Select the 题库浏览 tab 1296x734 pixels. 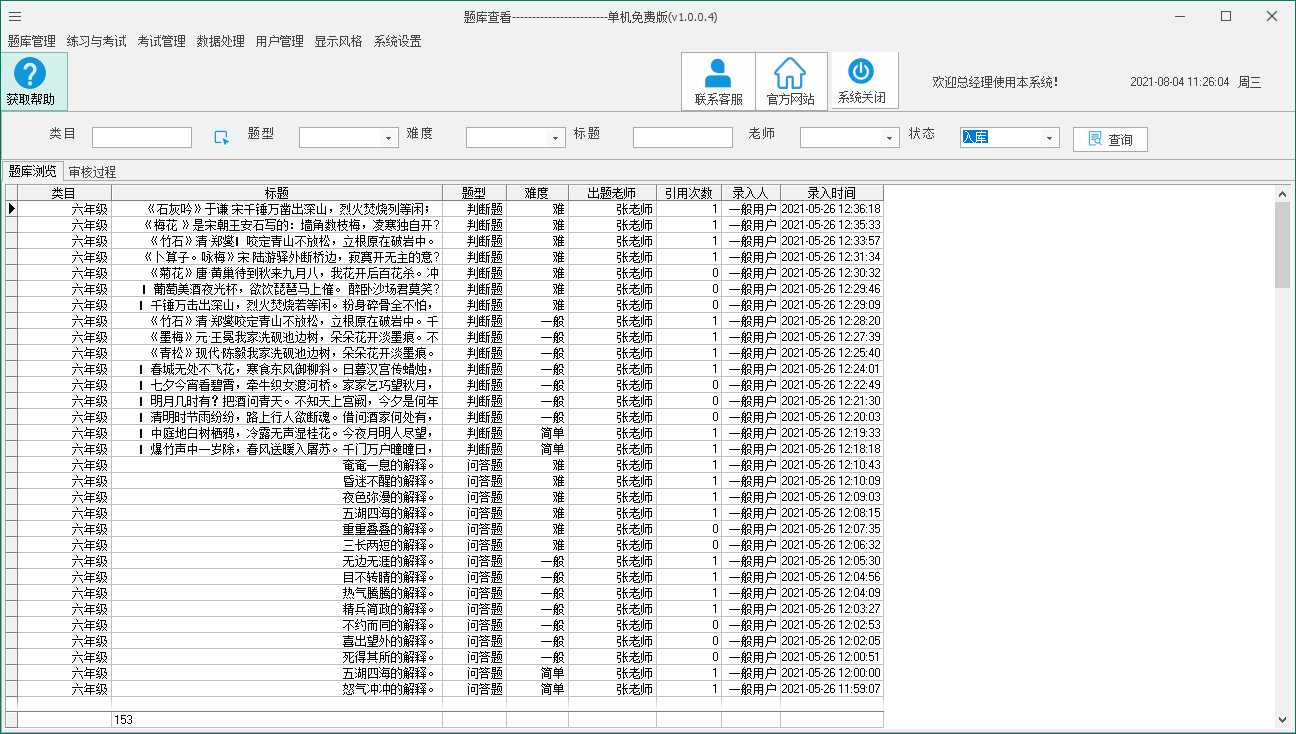(x=30, y=171)
